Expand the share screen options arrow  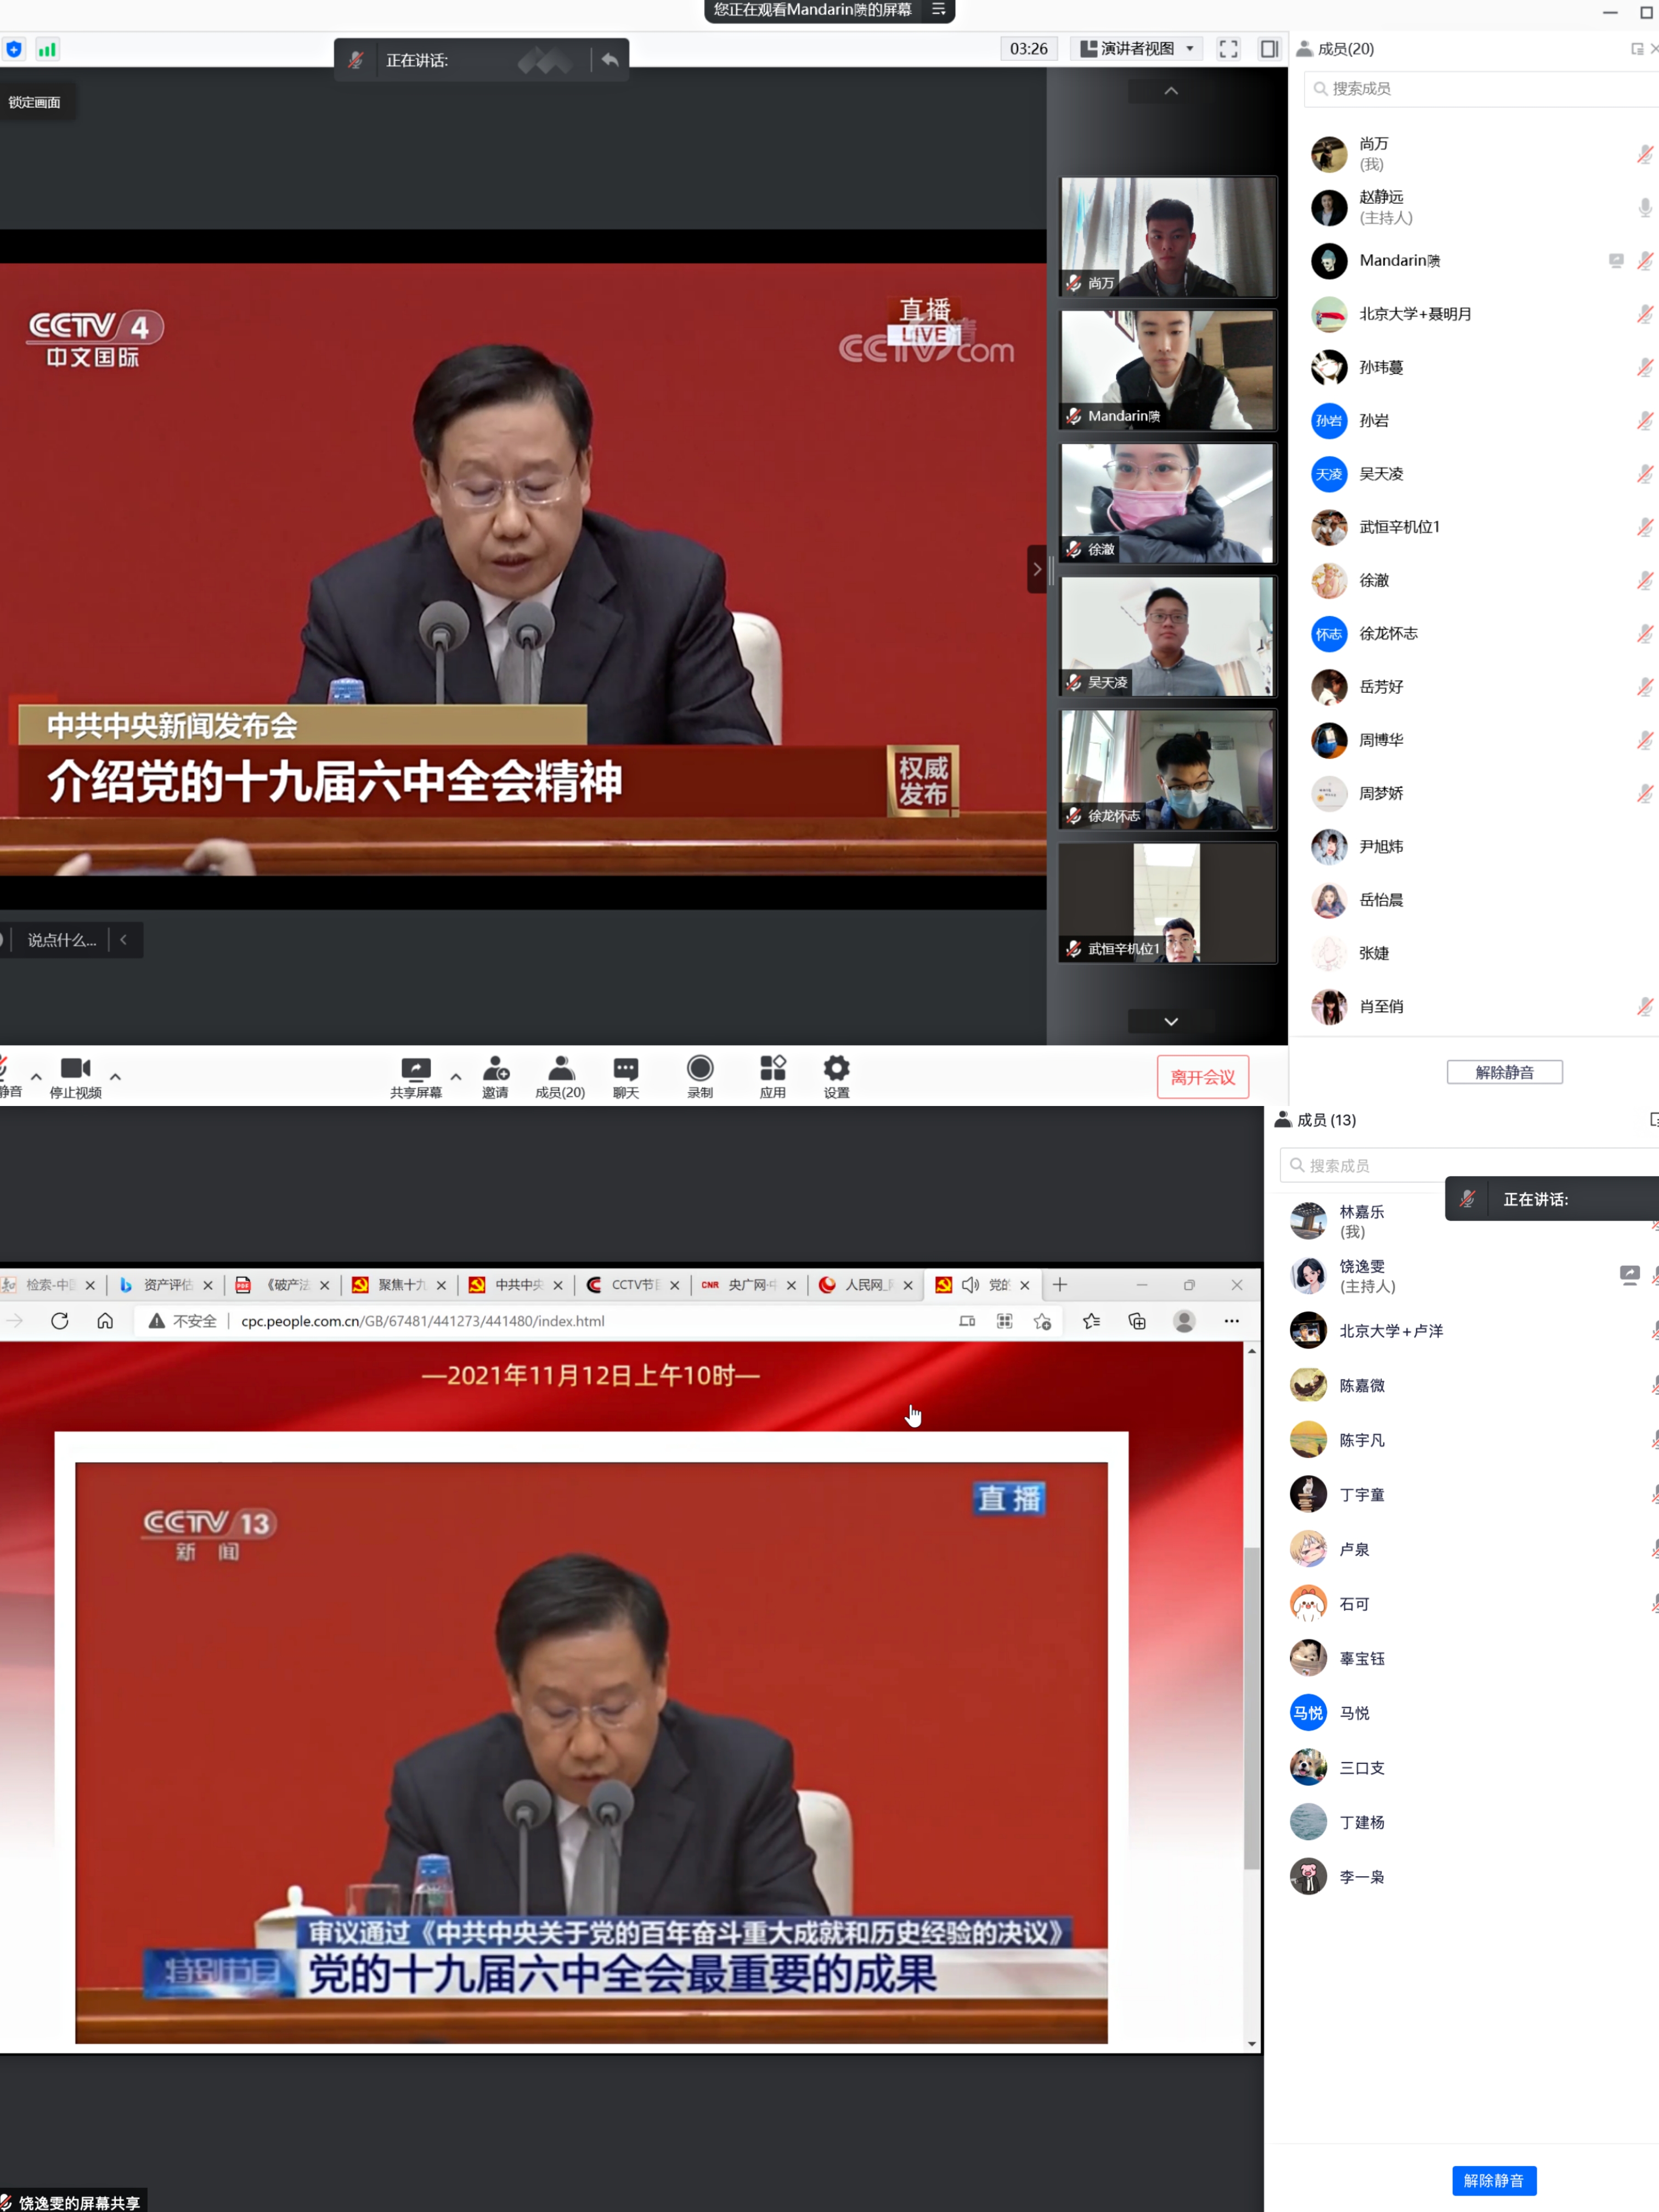click(x=456, y=1077)
